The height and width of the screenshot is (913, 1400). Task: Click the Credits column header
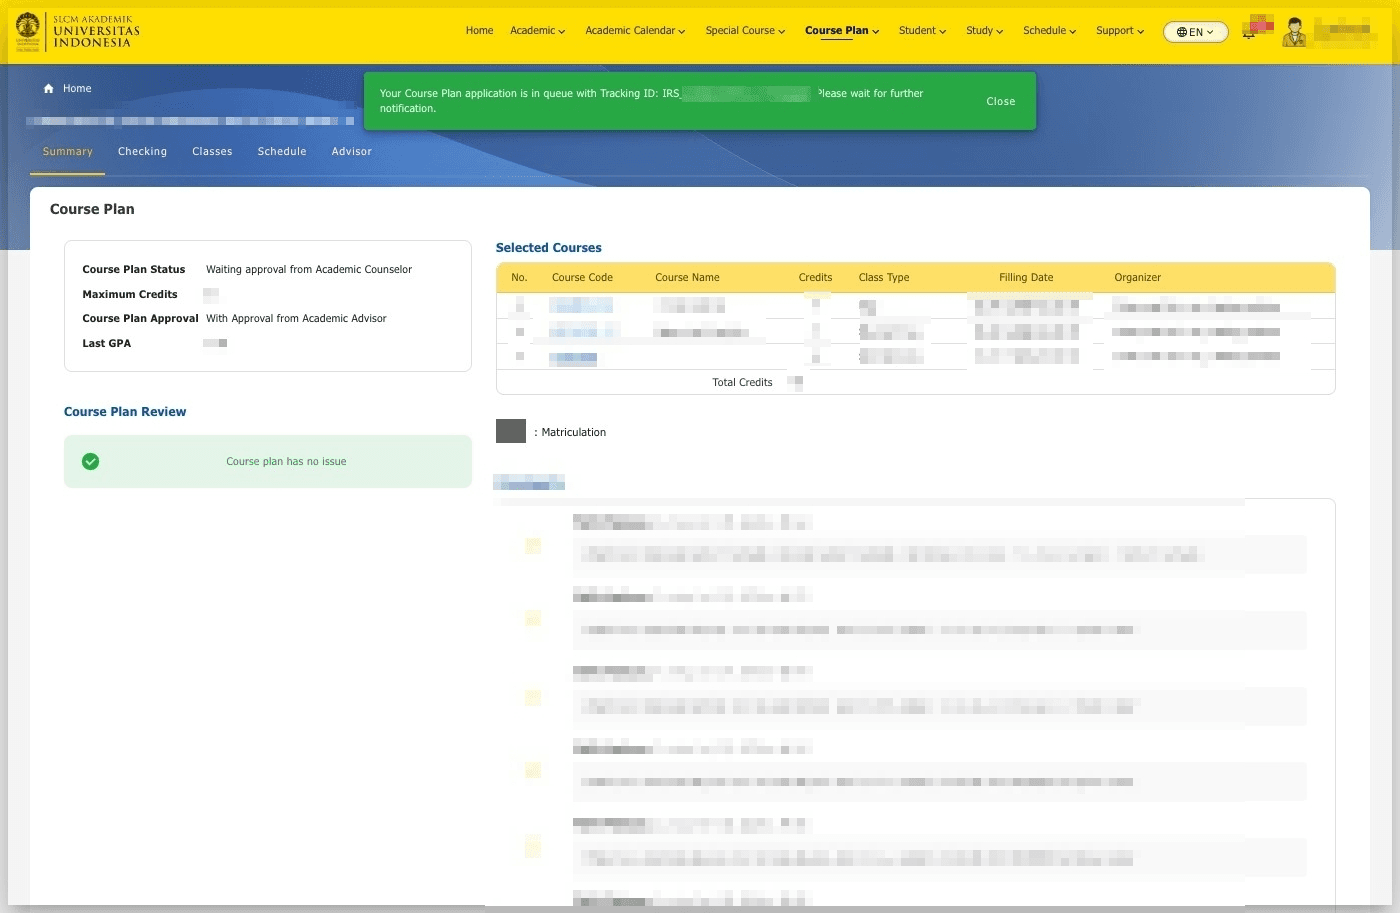tap(815, 278)
